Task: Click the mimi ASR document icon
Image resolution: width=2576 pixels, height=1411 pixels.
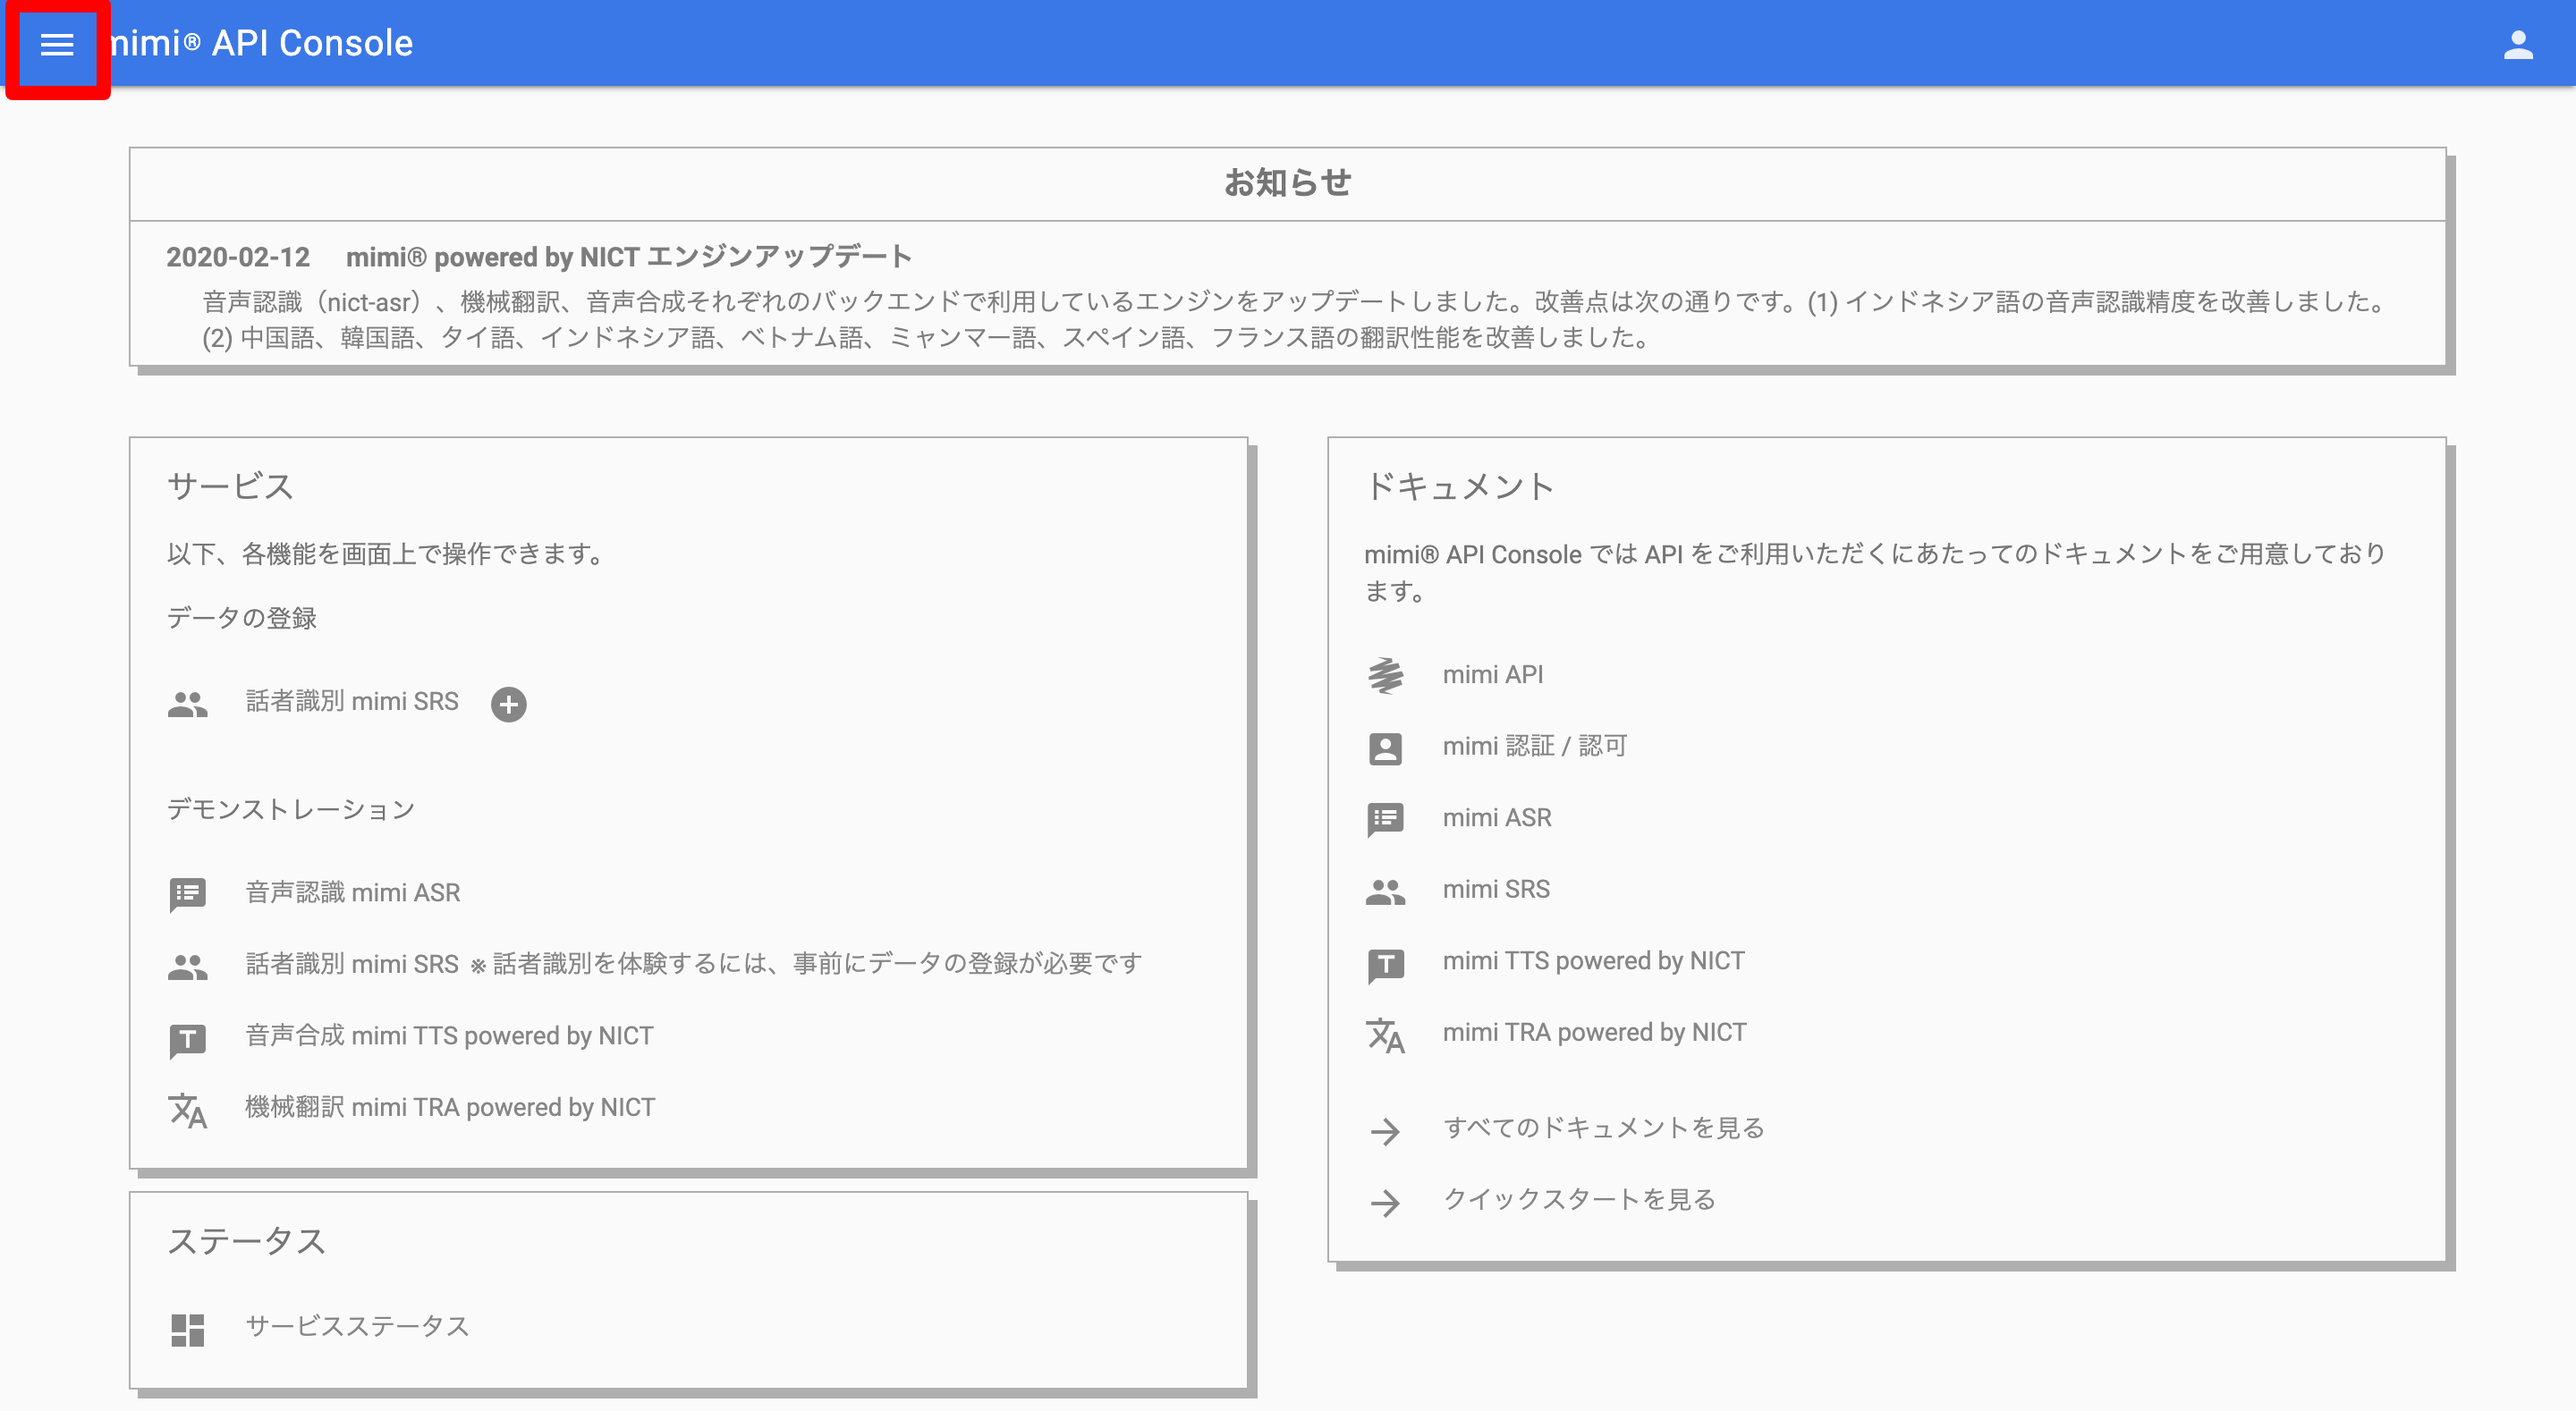Action: click(1385, 820)
